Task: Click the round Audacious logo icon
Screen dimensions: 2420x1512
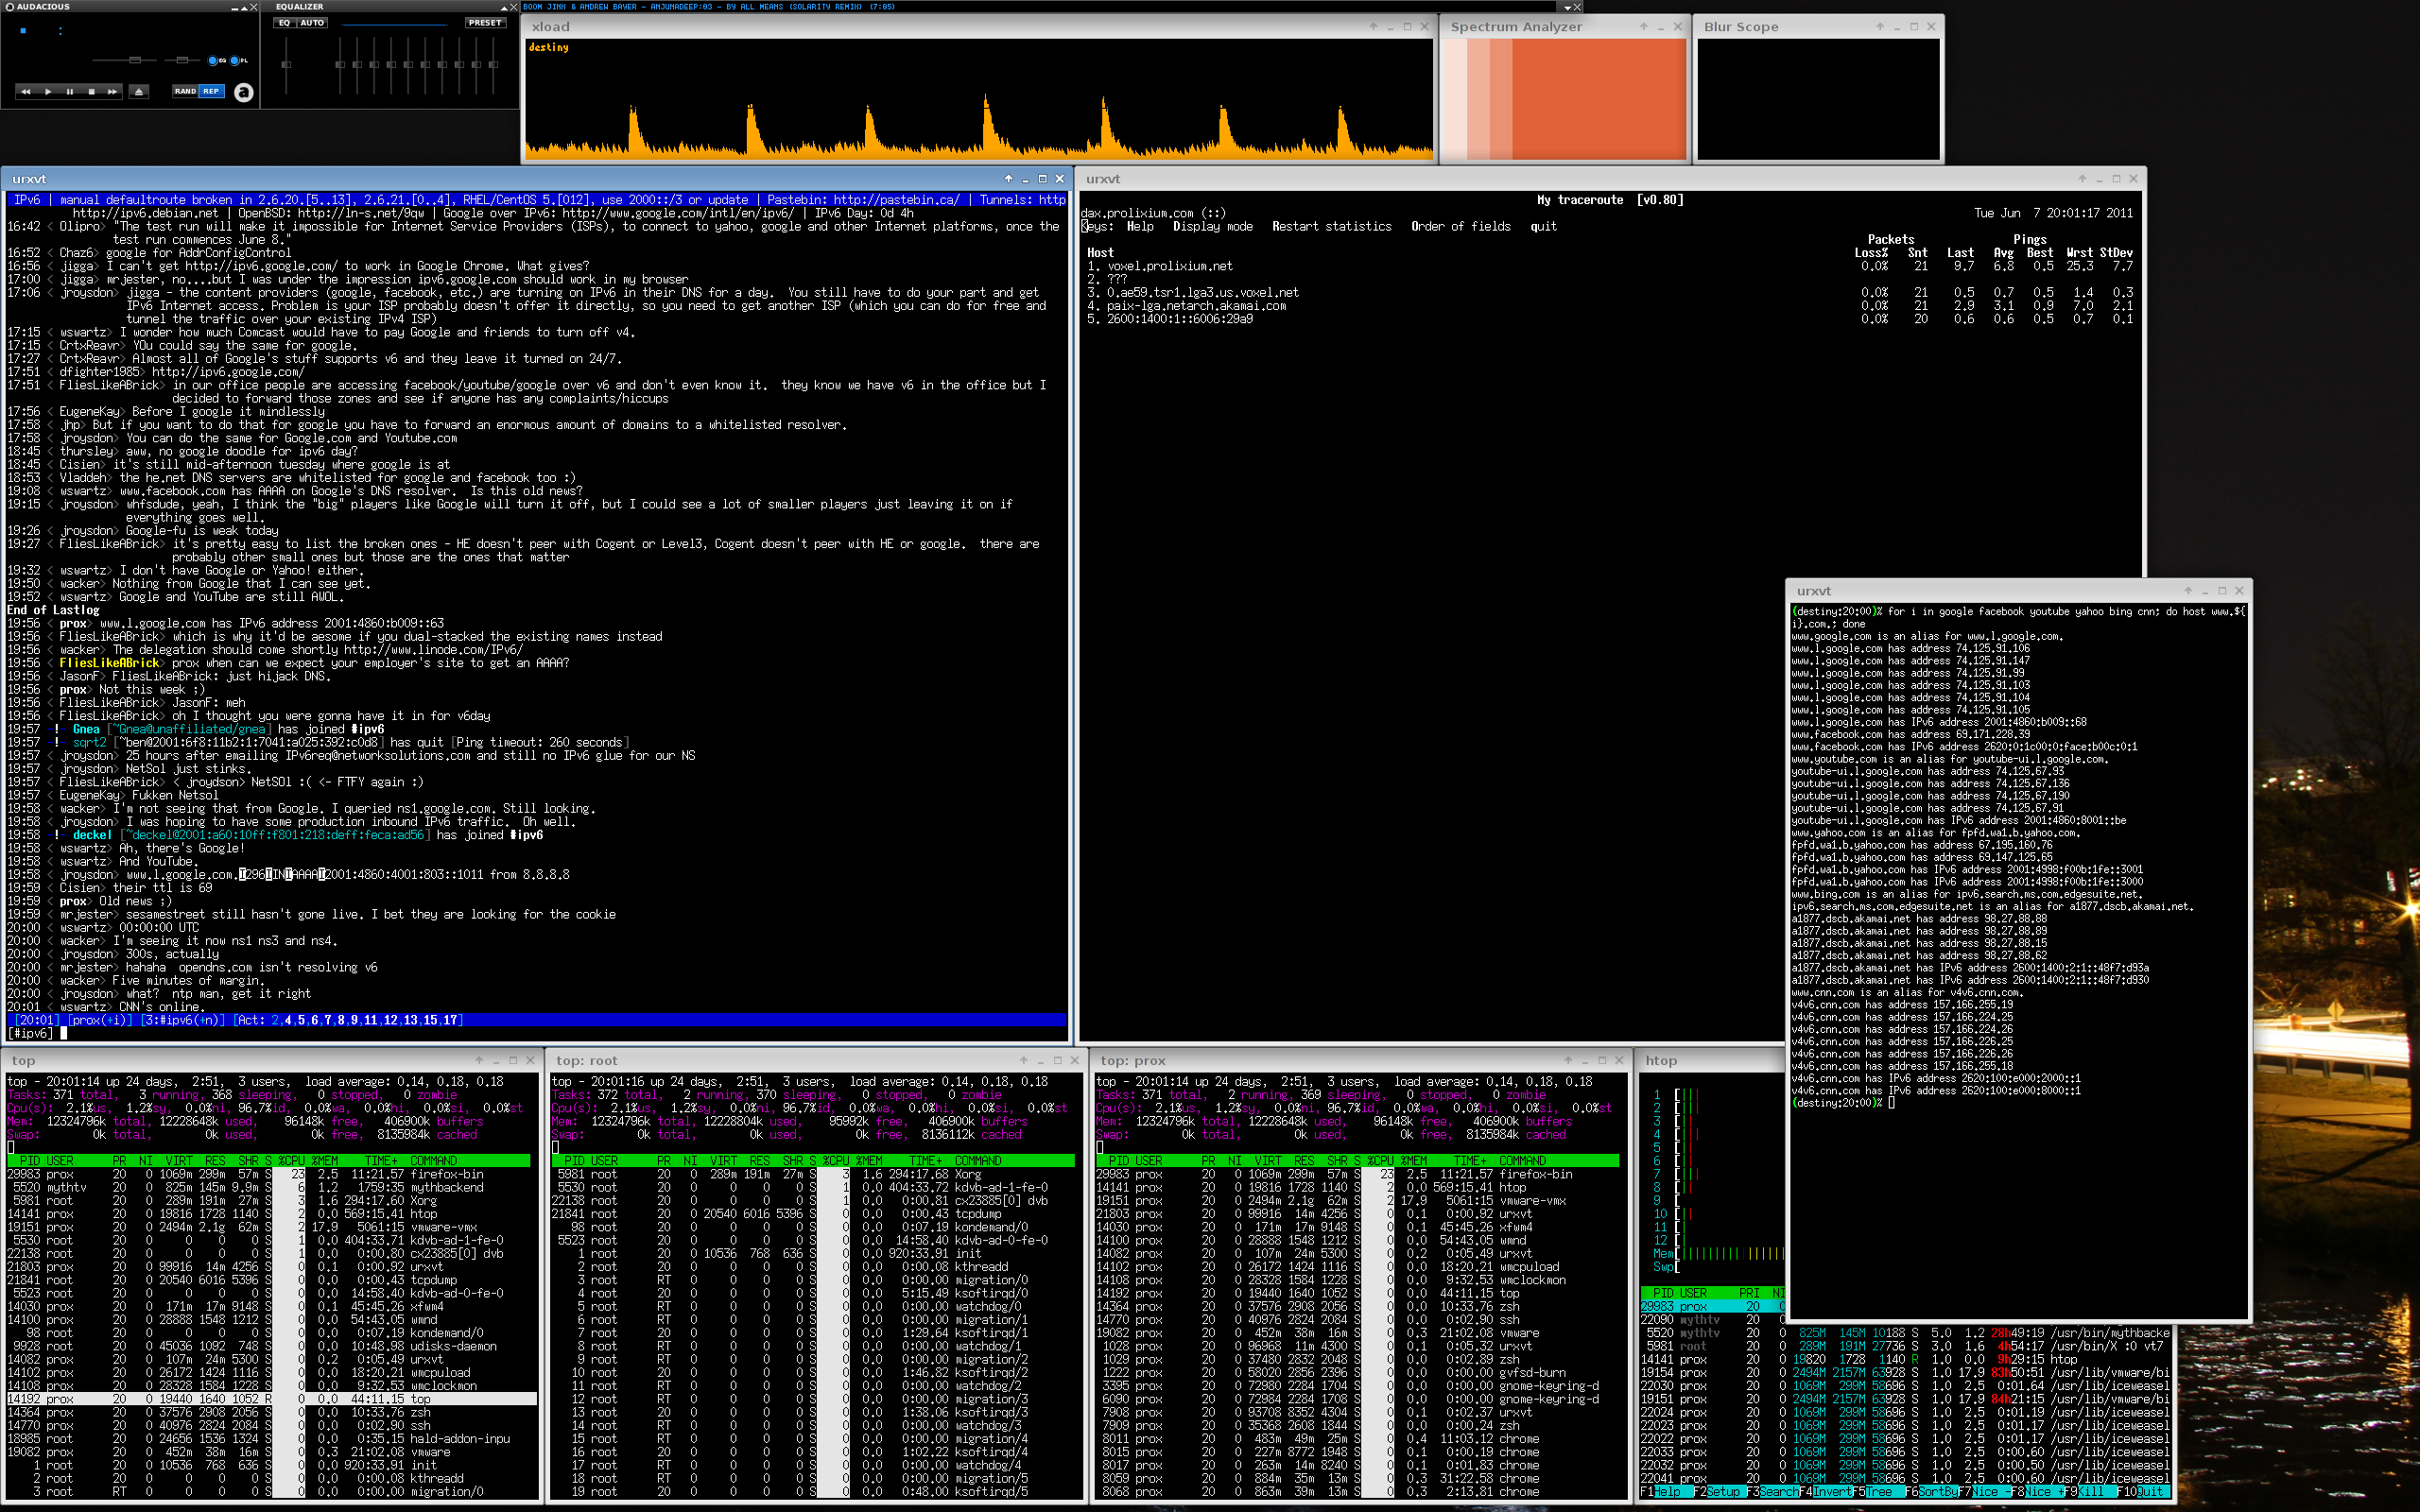Action: pos(244,93)
